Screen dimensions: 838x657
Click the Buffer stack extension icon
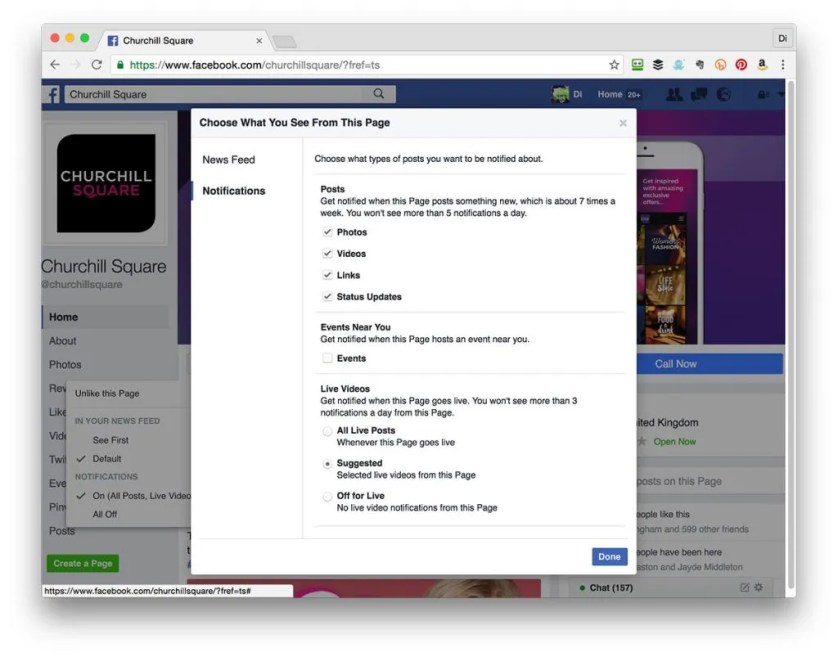[658, 65]
